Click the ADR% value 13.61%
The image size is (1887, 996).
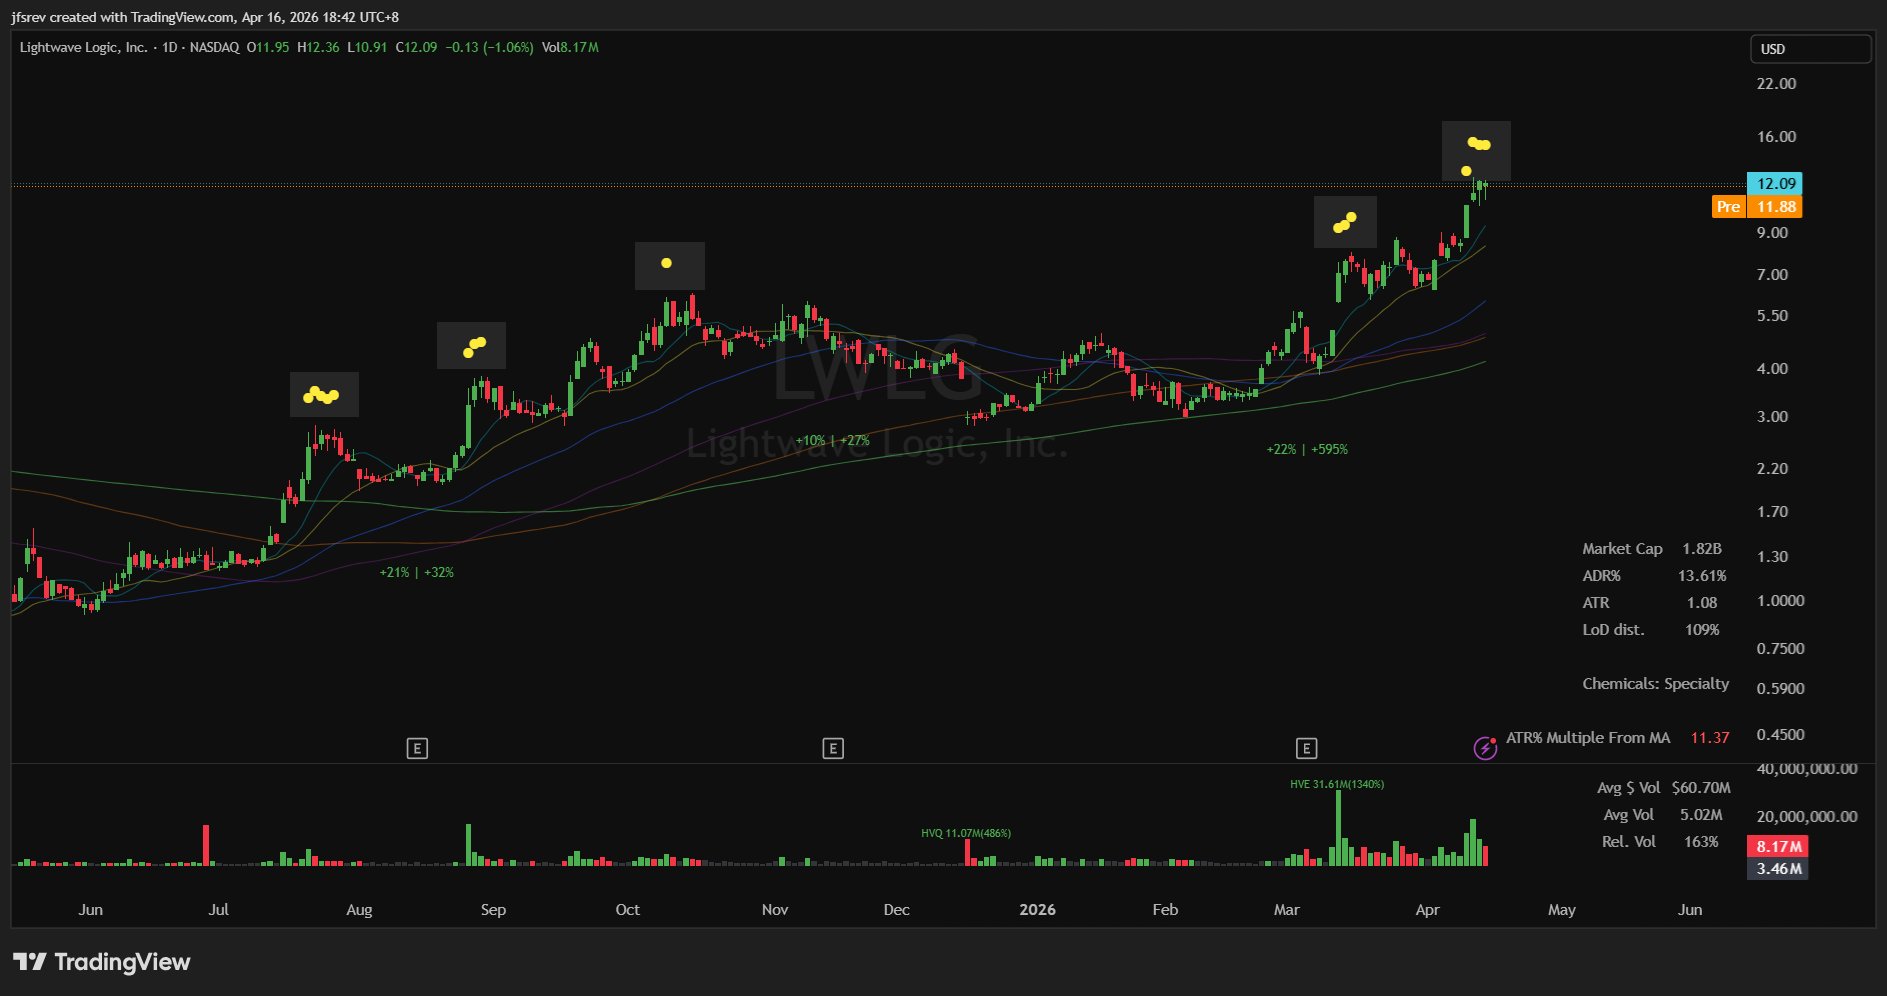[x=1702, y=575]
